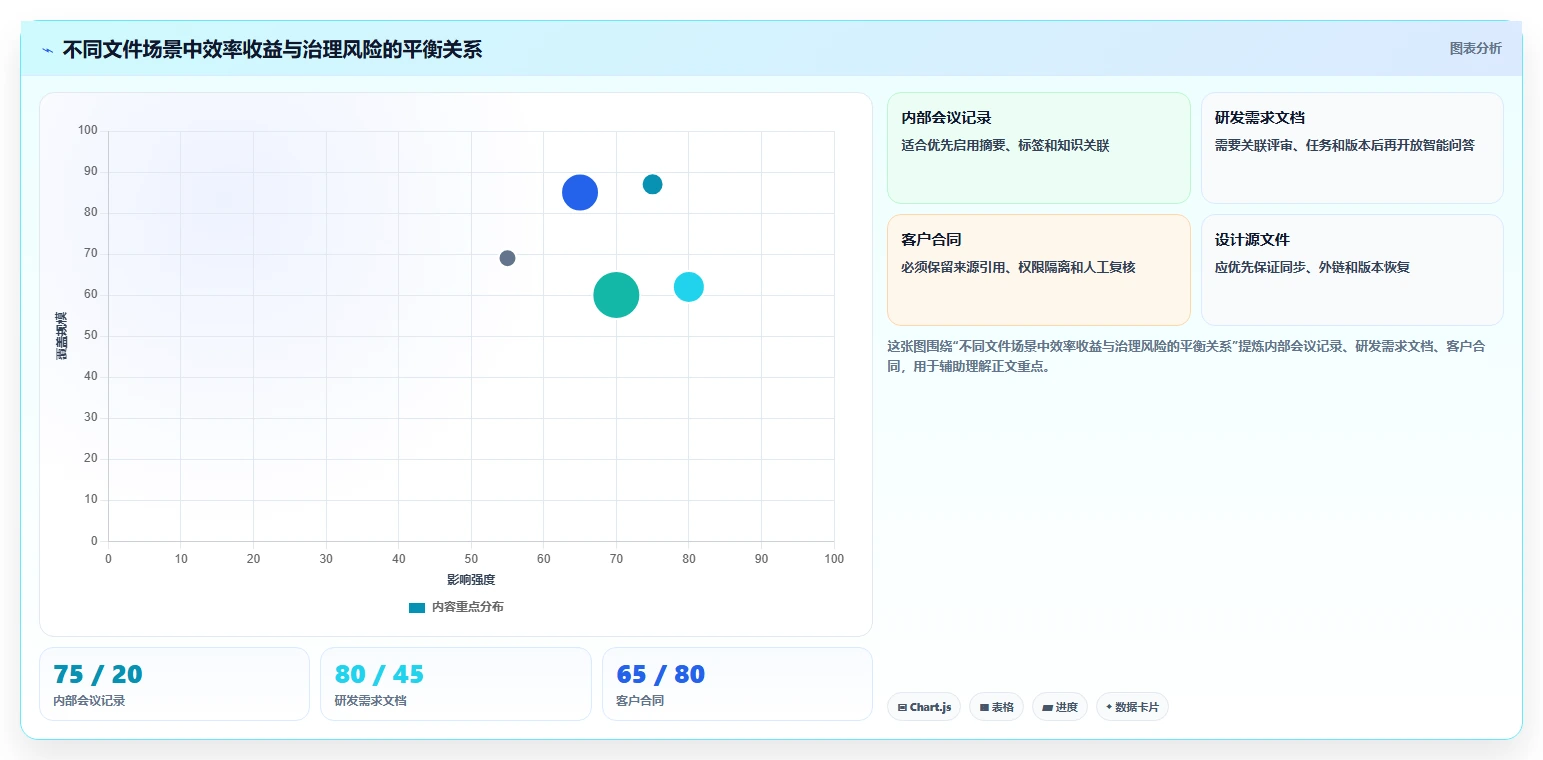Open the 75 / 20 stat card

coord(174,684)
